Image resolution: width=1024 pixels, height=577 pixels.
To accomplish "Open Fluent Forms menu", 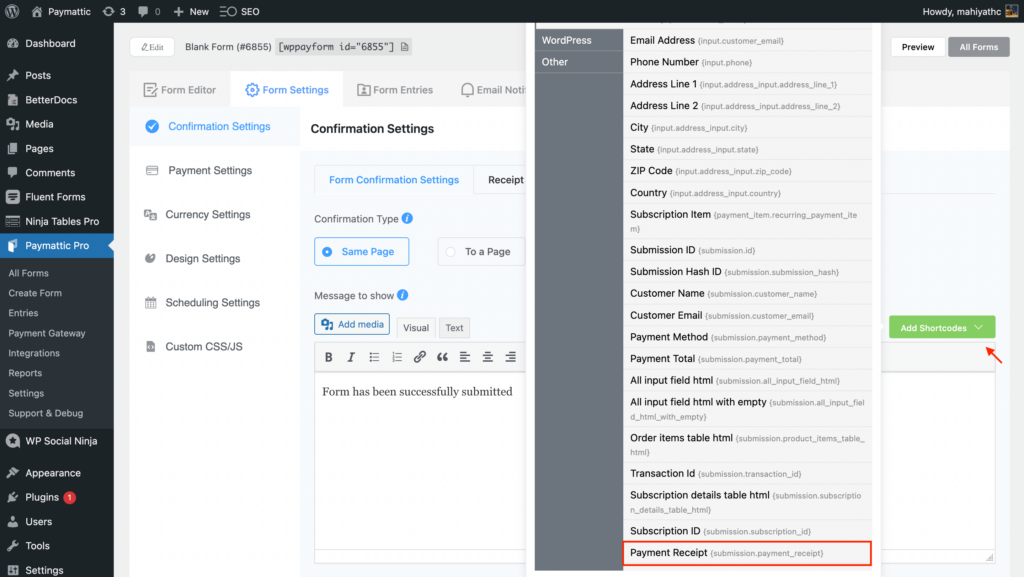I will [57, 196].
